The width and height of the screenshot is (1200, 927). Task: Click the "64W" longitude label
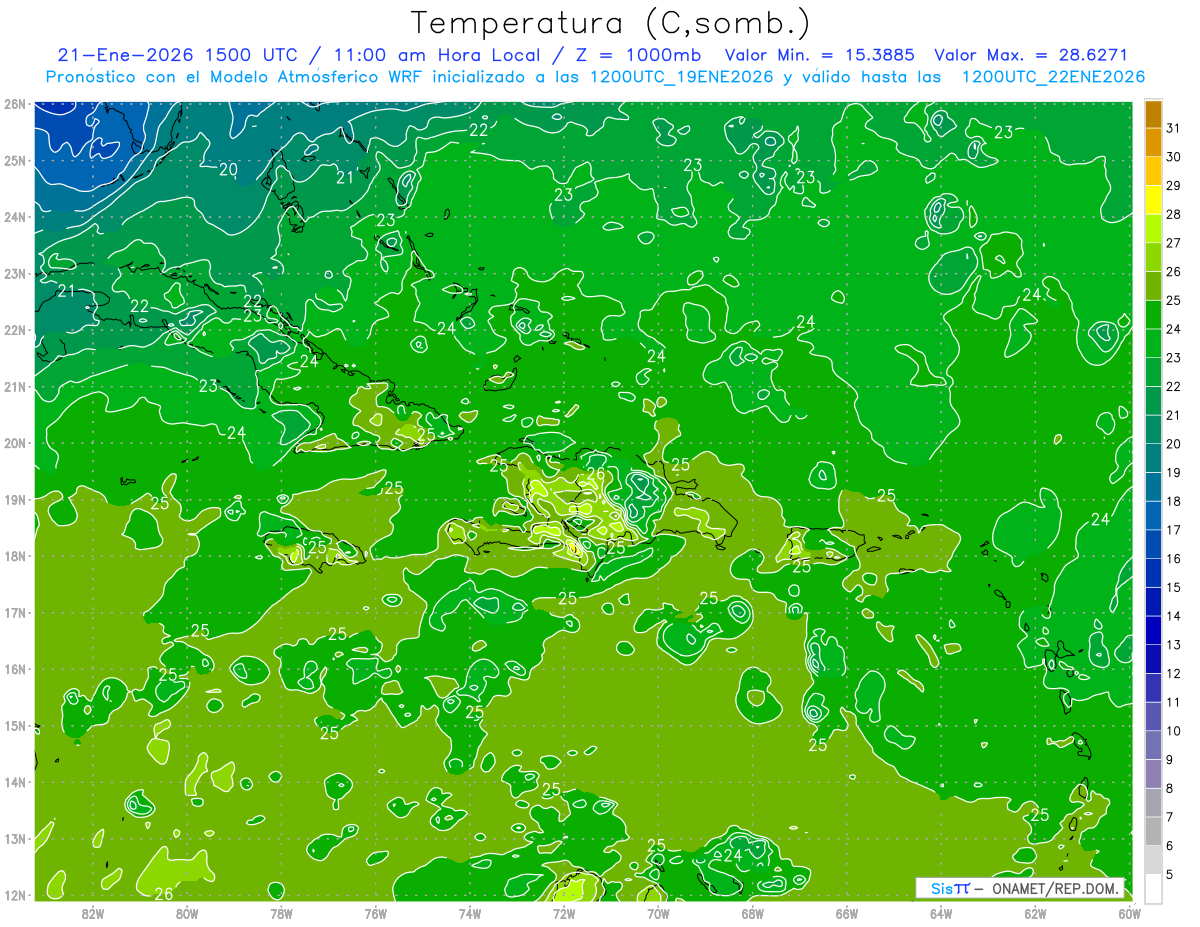point(941,912)
